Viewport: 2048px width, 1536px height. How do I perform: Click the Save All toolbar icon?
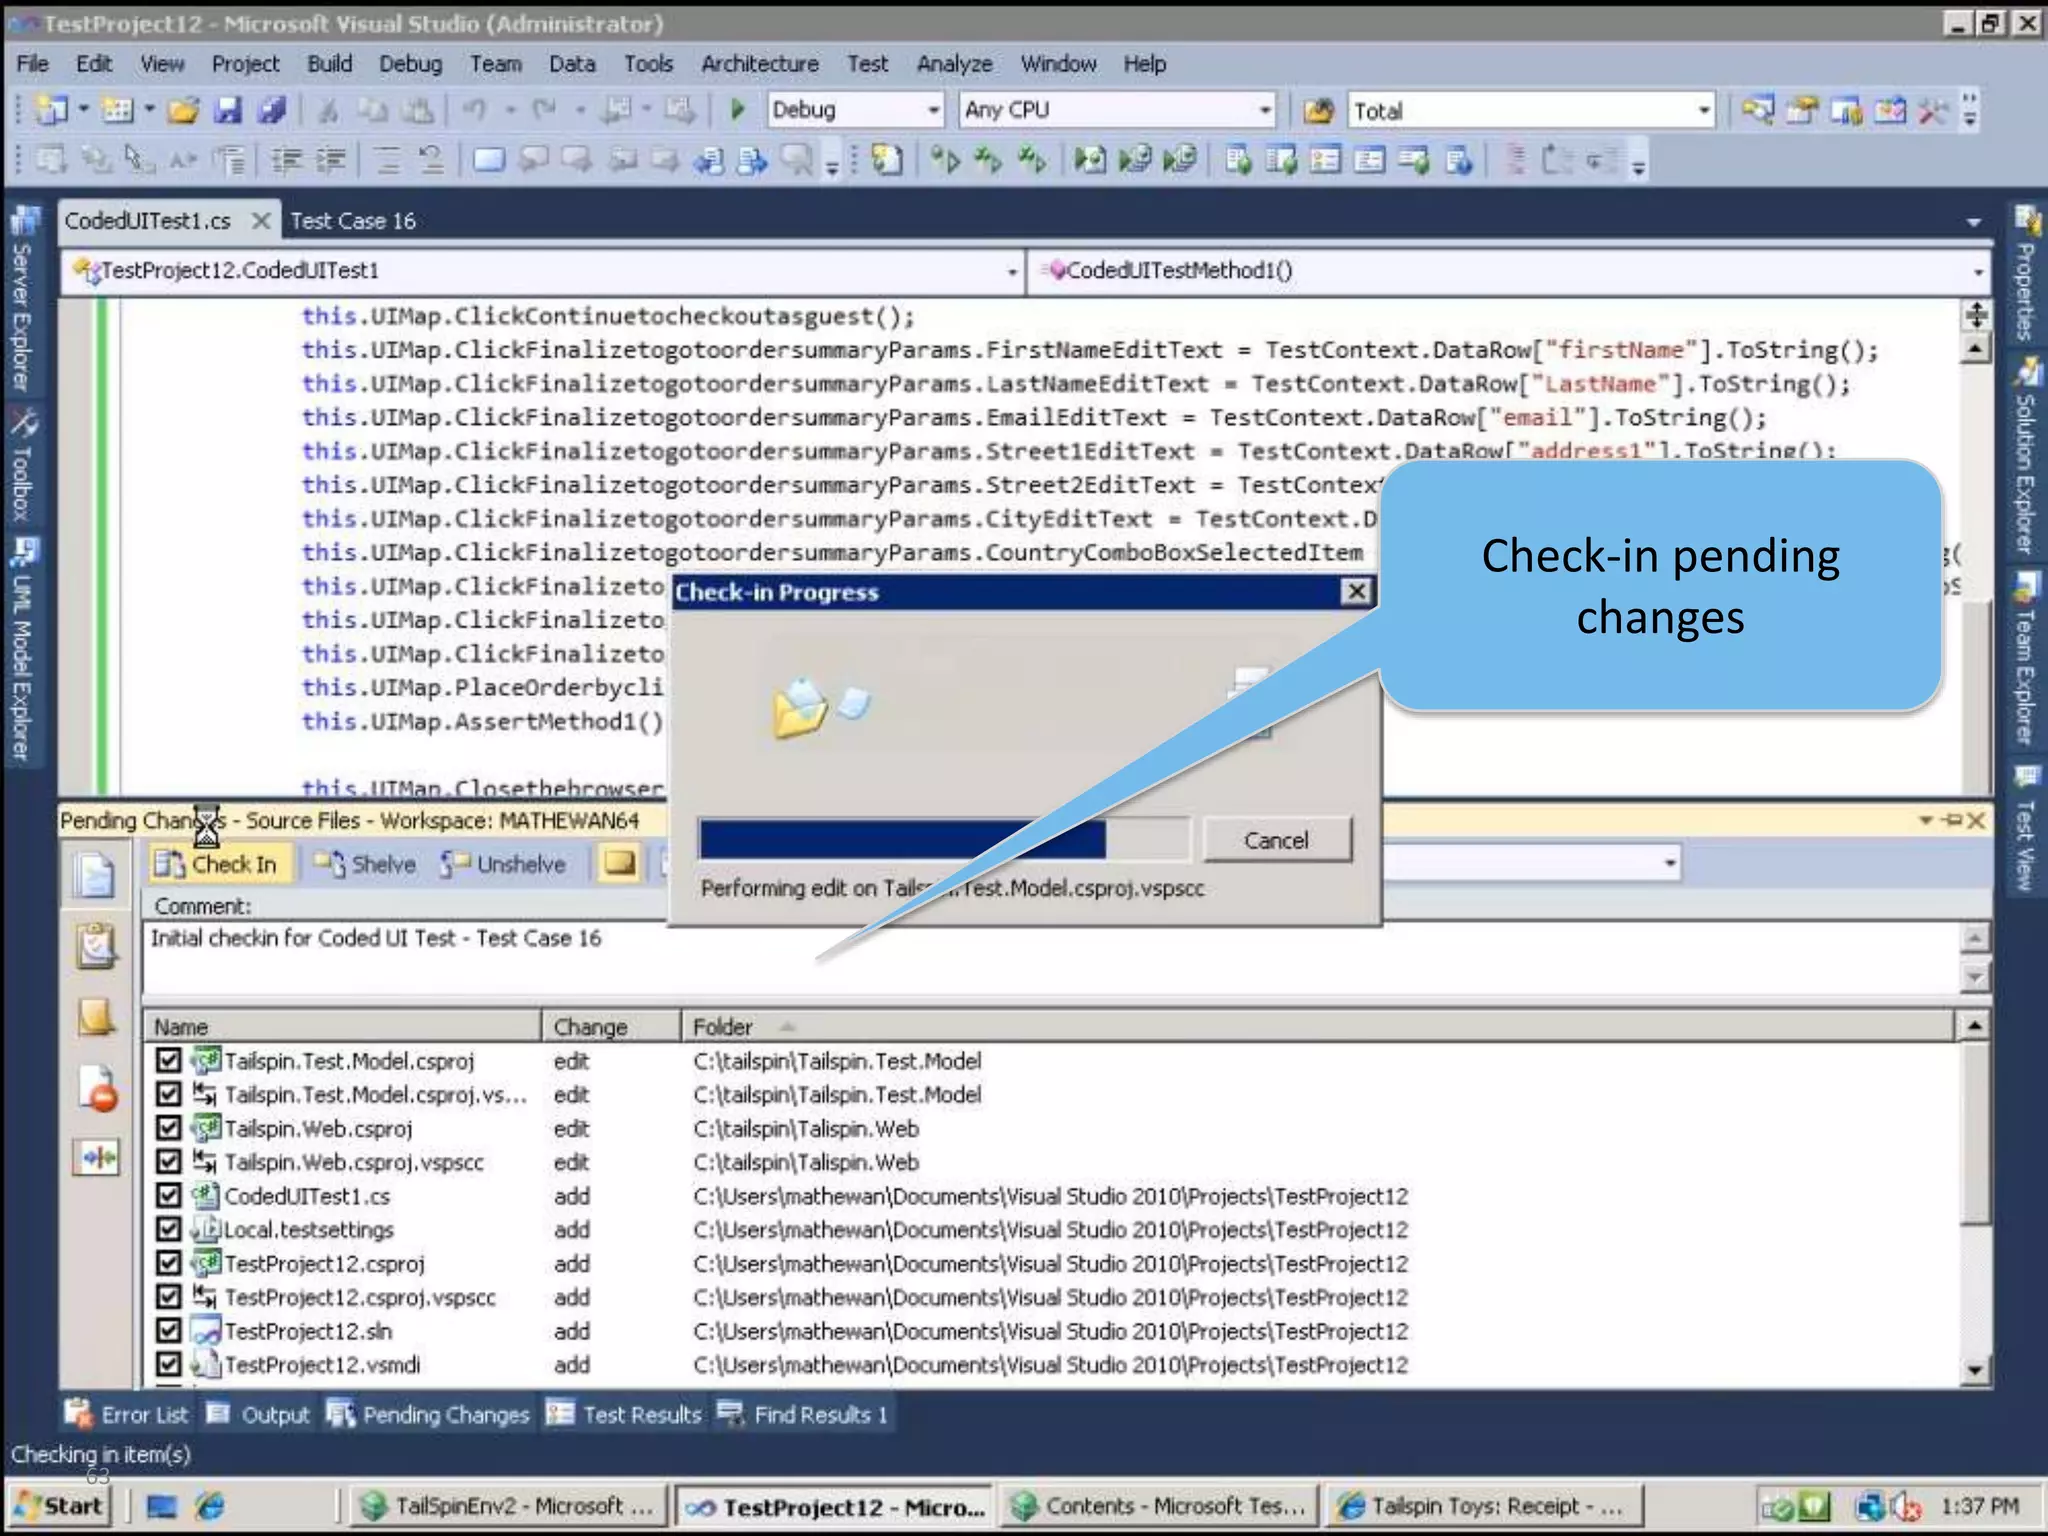click(271, 110)
